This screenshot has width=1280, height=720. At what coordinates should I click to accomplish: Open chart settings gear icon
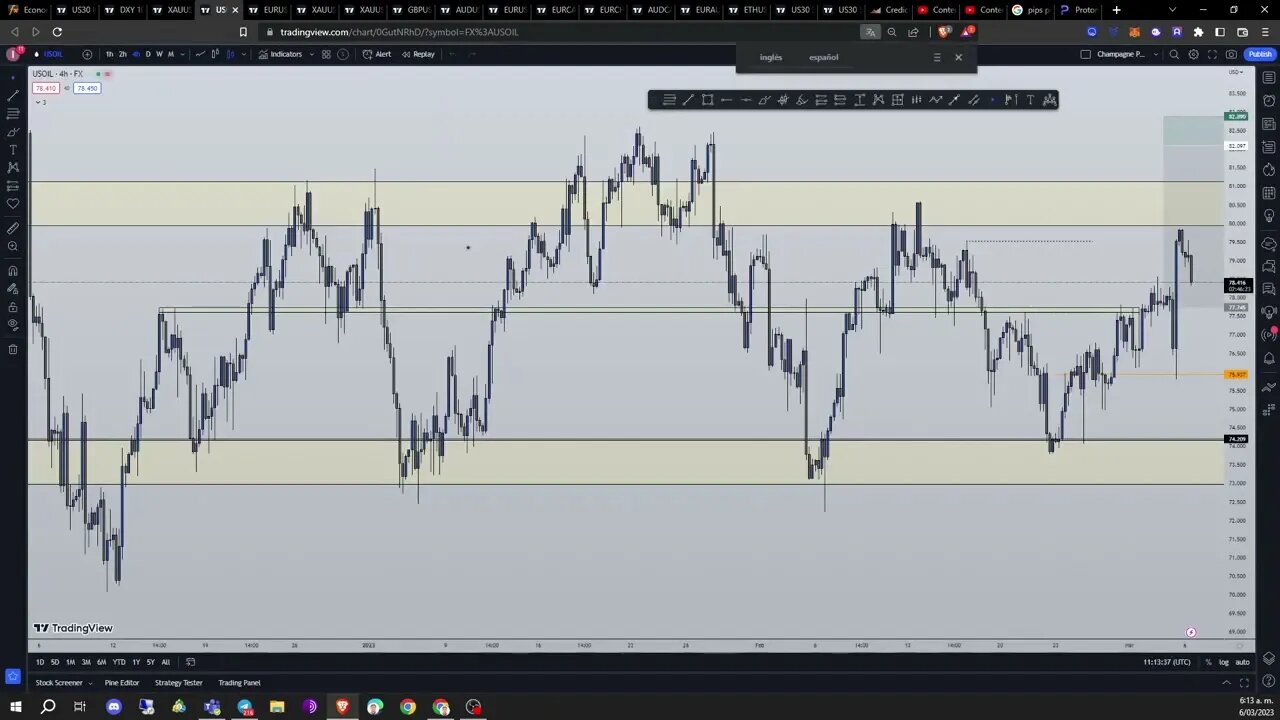pos(1193,54)
